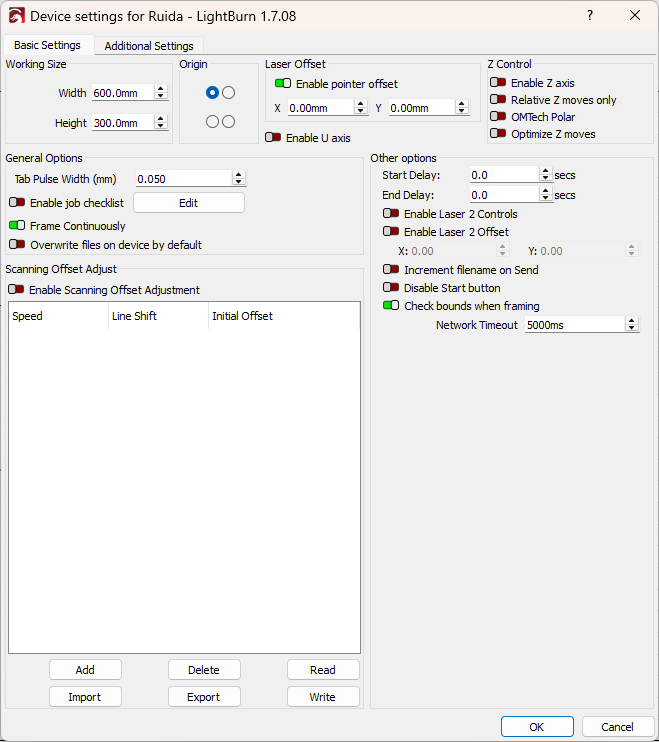Toggle Overwrite files on device by default
The width and height of the screenshot is (659, 742).
coord(17,244)
